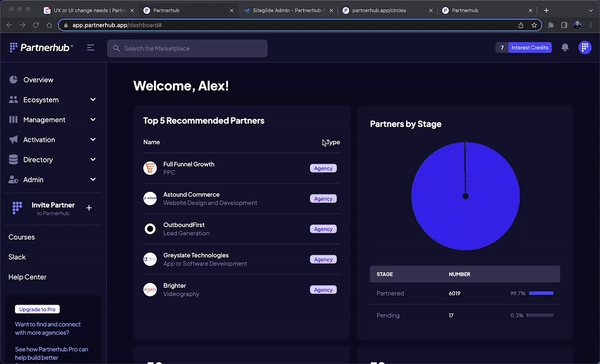The image size is (600, 364).
Task: Click the Partnerhub logo in header
Action: [x=41, y=47]
